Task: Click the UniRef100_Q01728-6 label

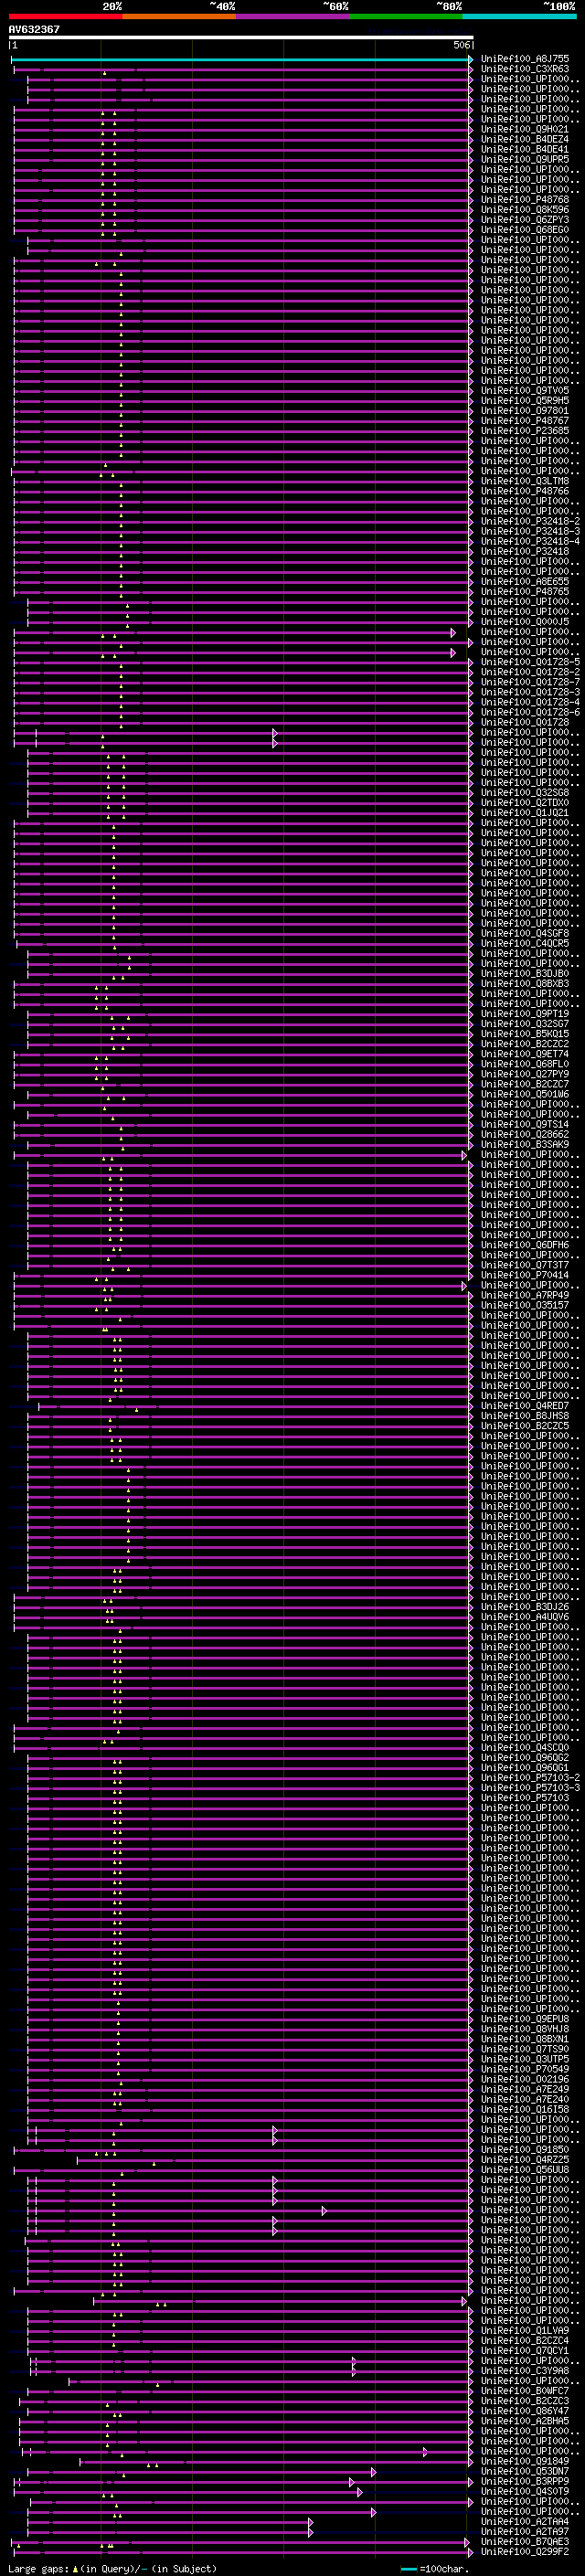Action: (530, 712)
